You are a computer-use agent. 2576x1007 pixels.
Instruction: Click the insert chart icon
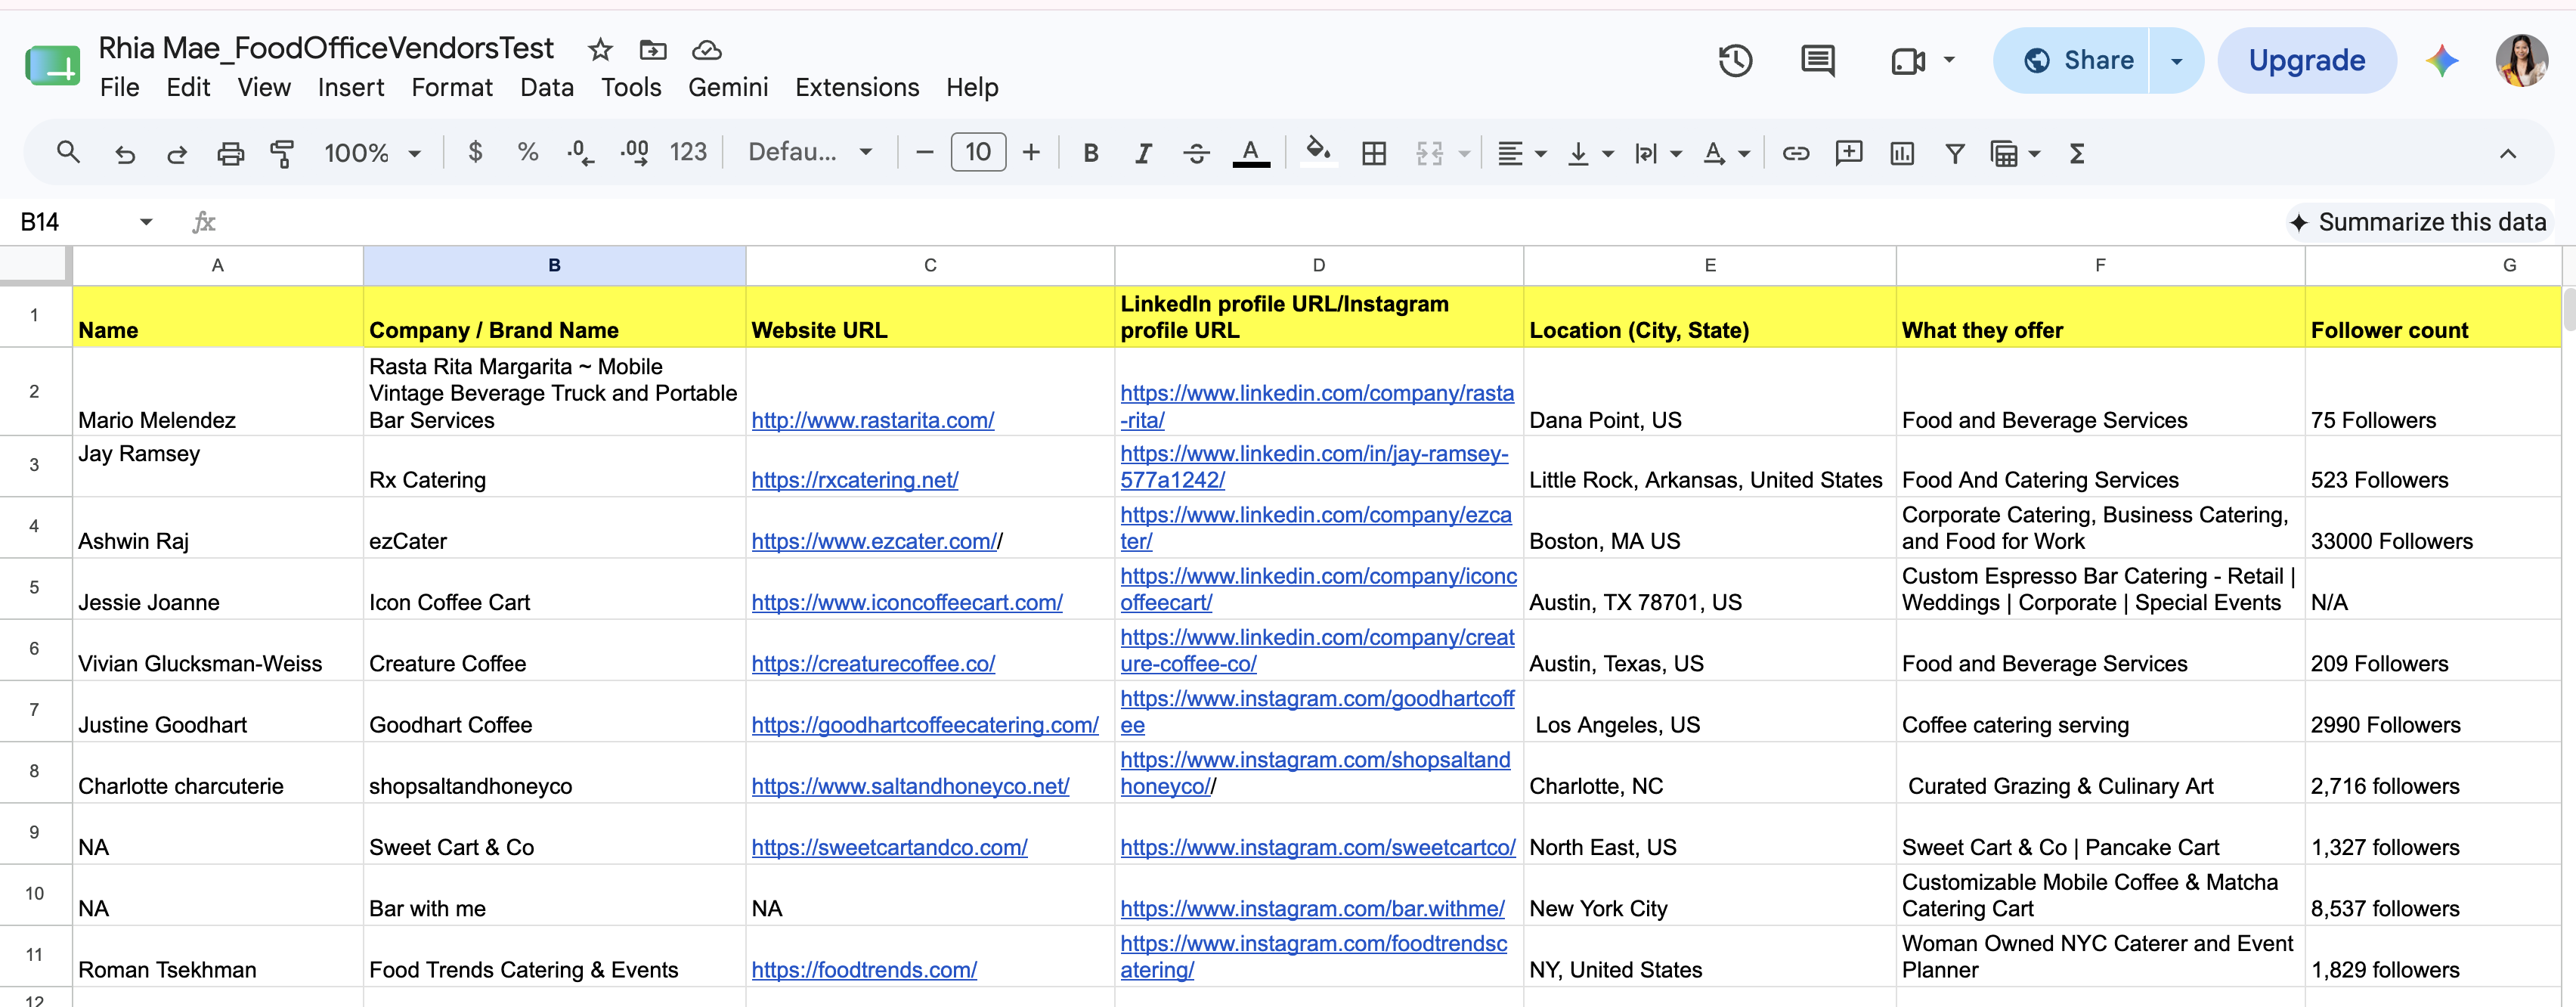[x=1902, y=153]
